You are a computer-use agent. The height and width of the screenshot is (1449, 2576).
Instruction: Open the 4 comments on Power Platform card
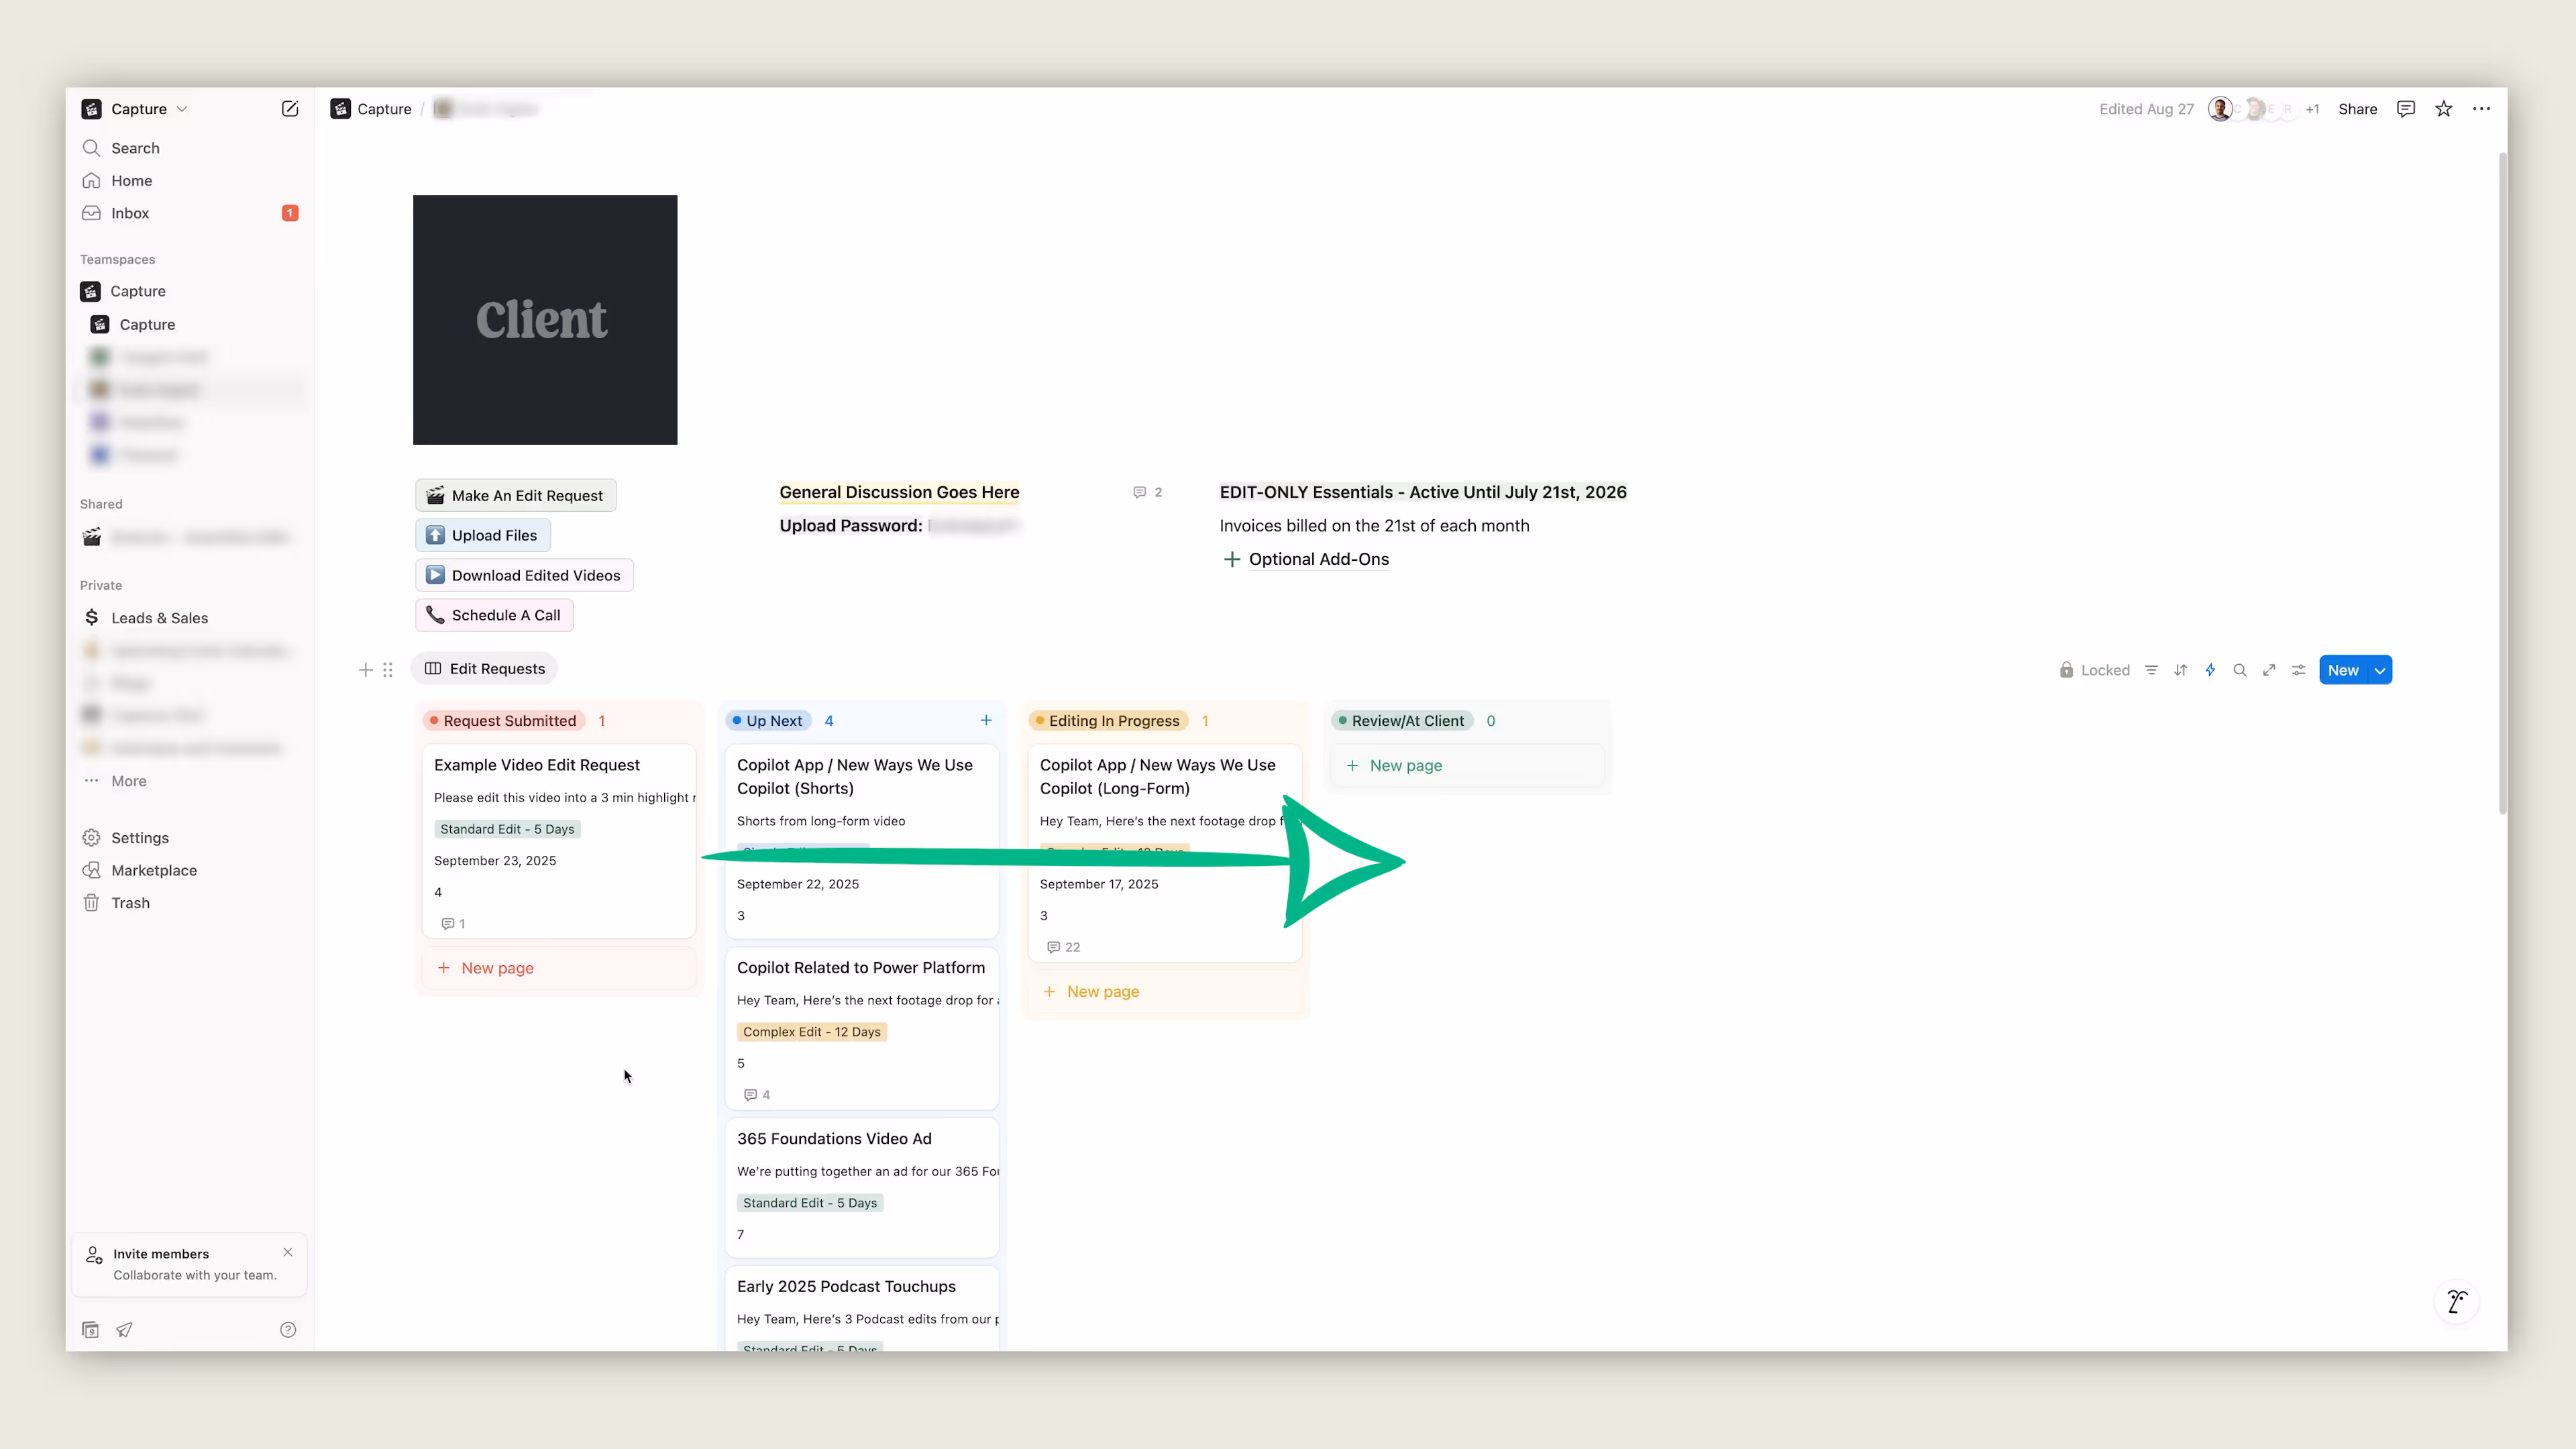[x=757, y=1095]
